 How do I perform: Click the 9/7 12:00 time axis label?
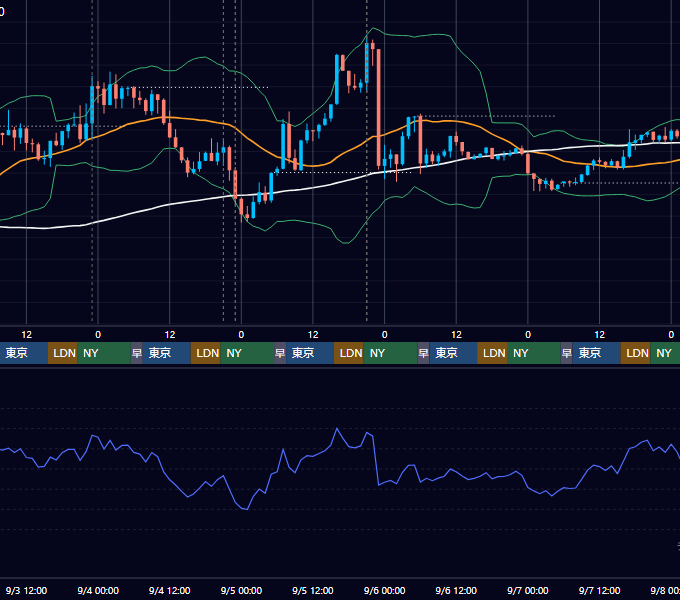tap(599, 590)
